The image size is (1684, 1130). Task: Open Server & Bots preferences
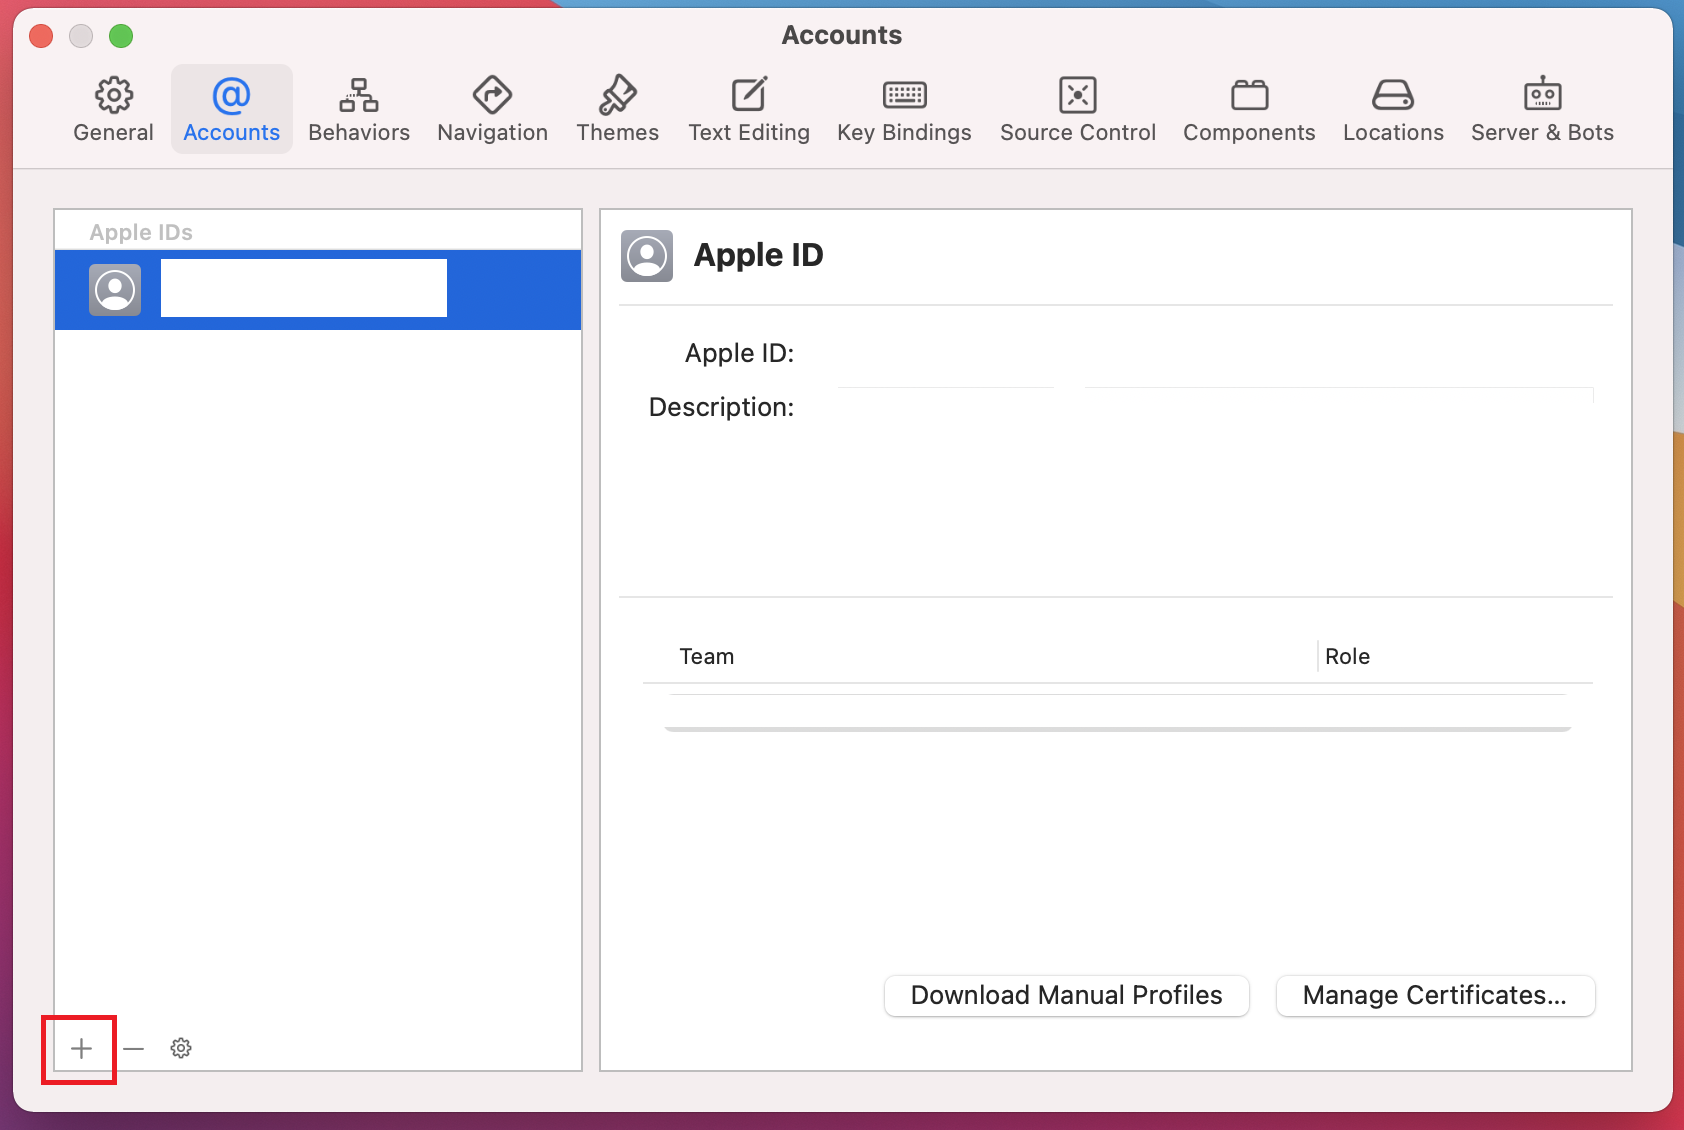tap(1542, 109)
